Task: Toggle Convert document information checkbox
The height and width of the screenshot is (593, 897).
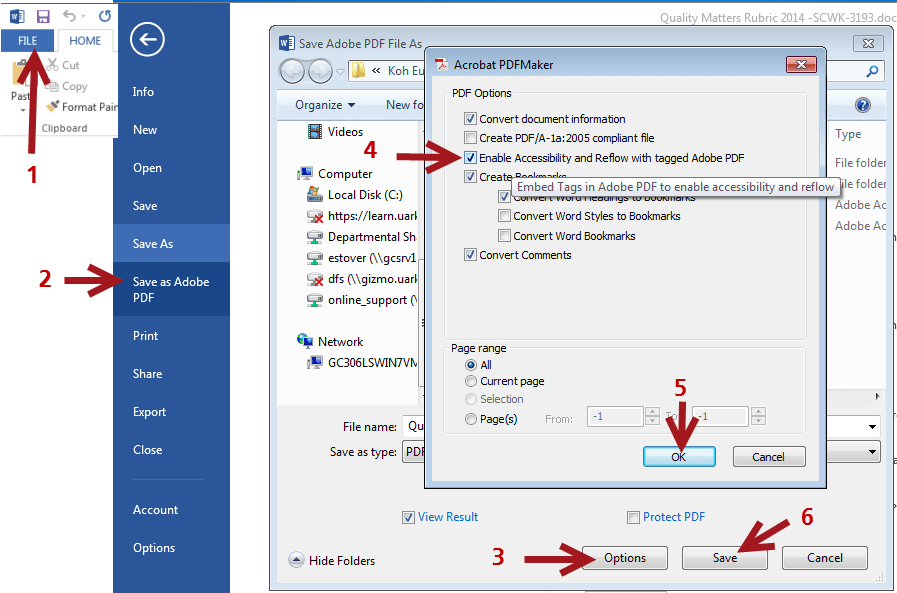Action: coord(470,119)
